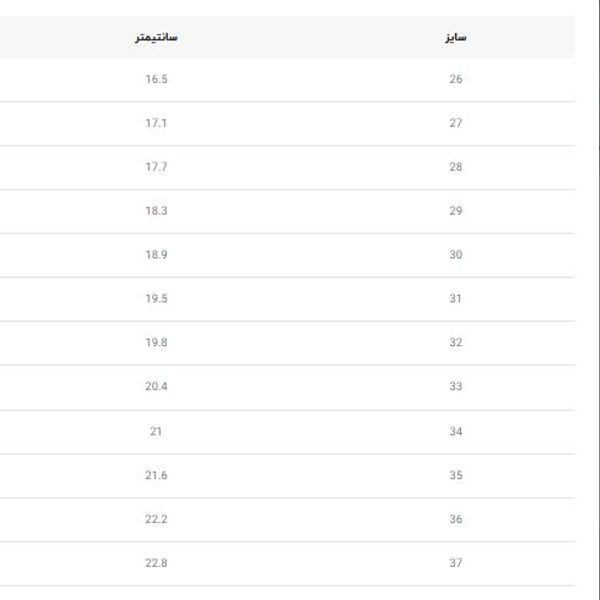Click the سایز column header
The height and width of the screenshot is (600, 600).
click(x=456, y=38)
